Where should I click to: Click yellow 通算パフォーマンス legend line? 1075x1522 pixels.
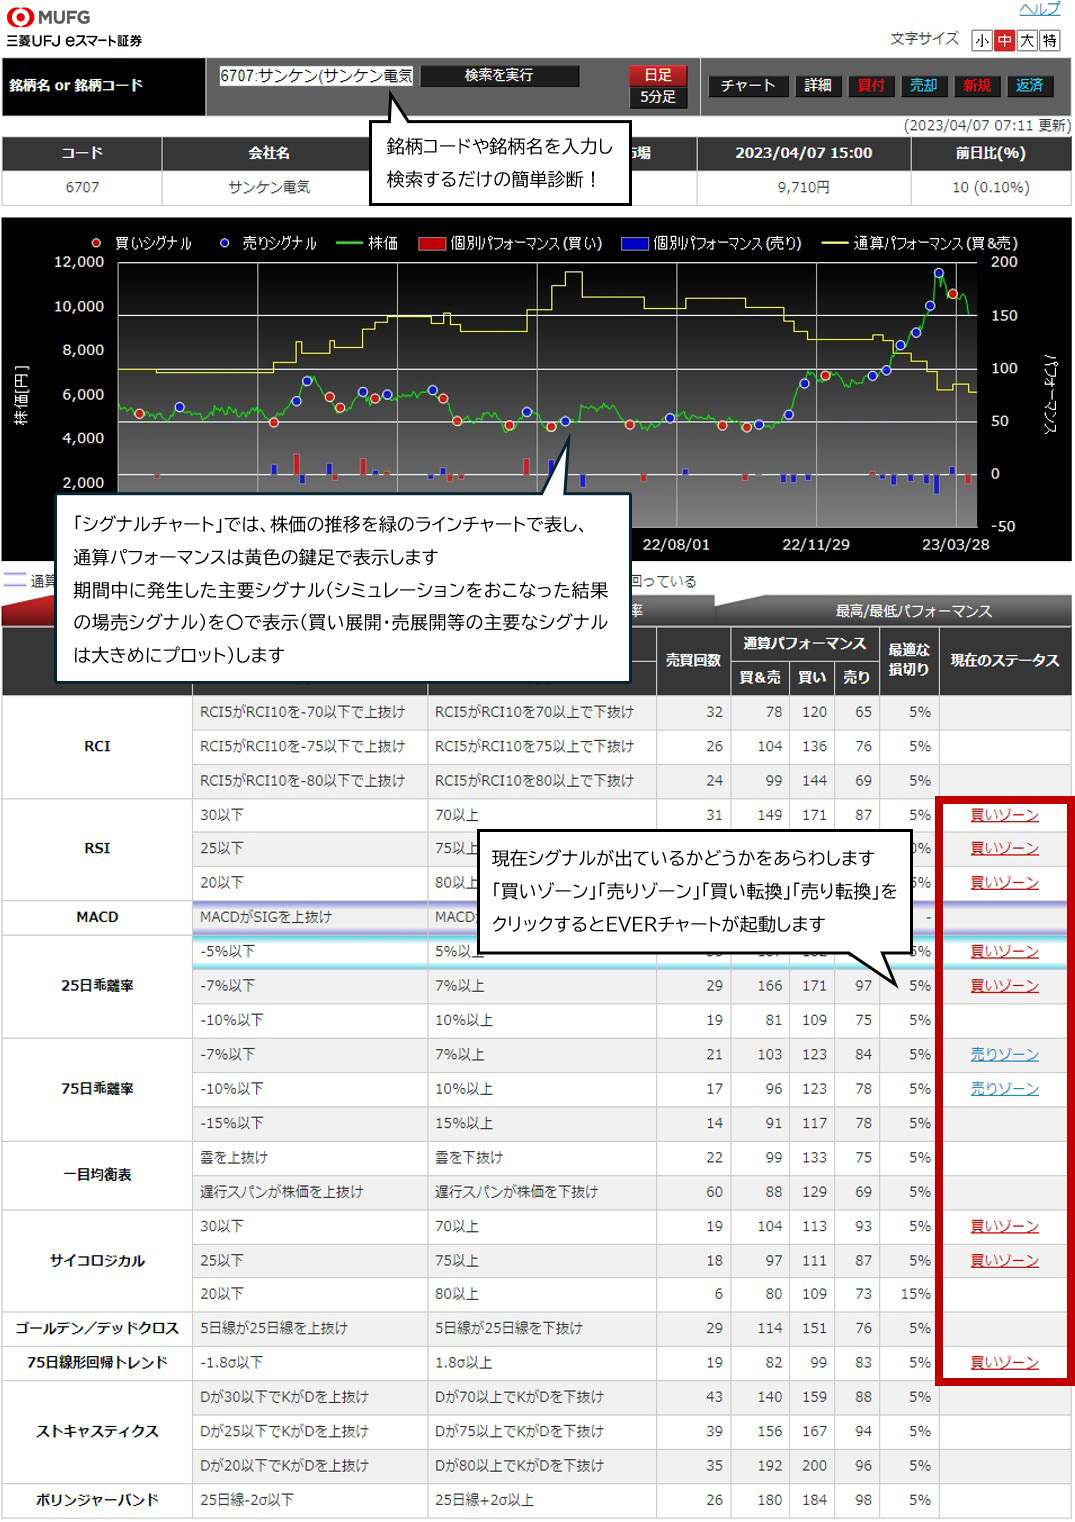coord(834,243)
